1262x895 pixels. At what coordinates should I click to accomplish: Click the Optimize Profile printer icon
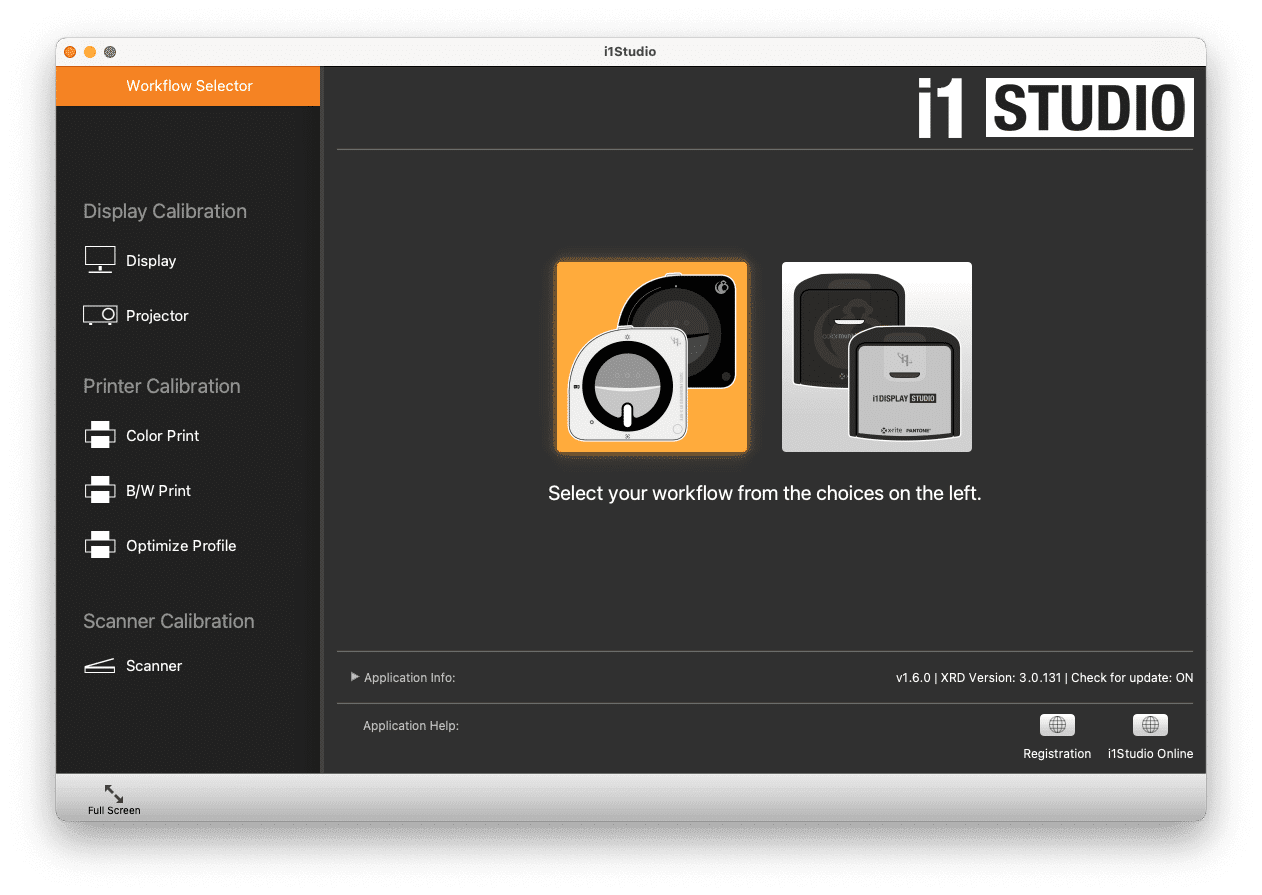(99, 544)
